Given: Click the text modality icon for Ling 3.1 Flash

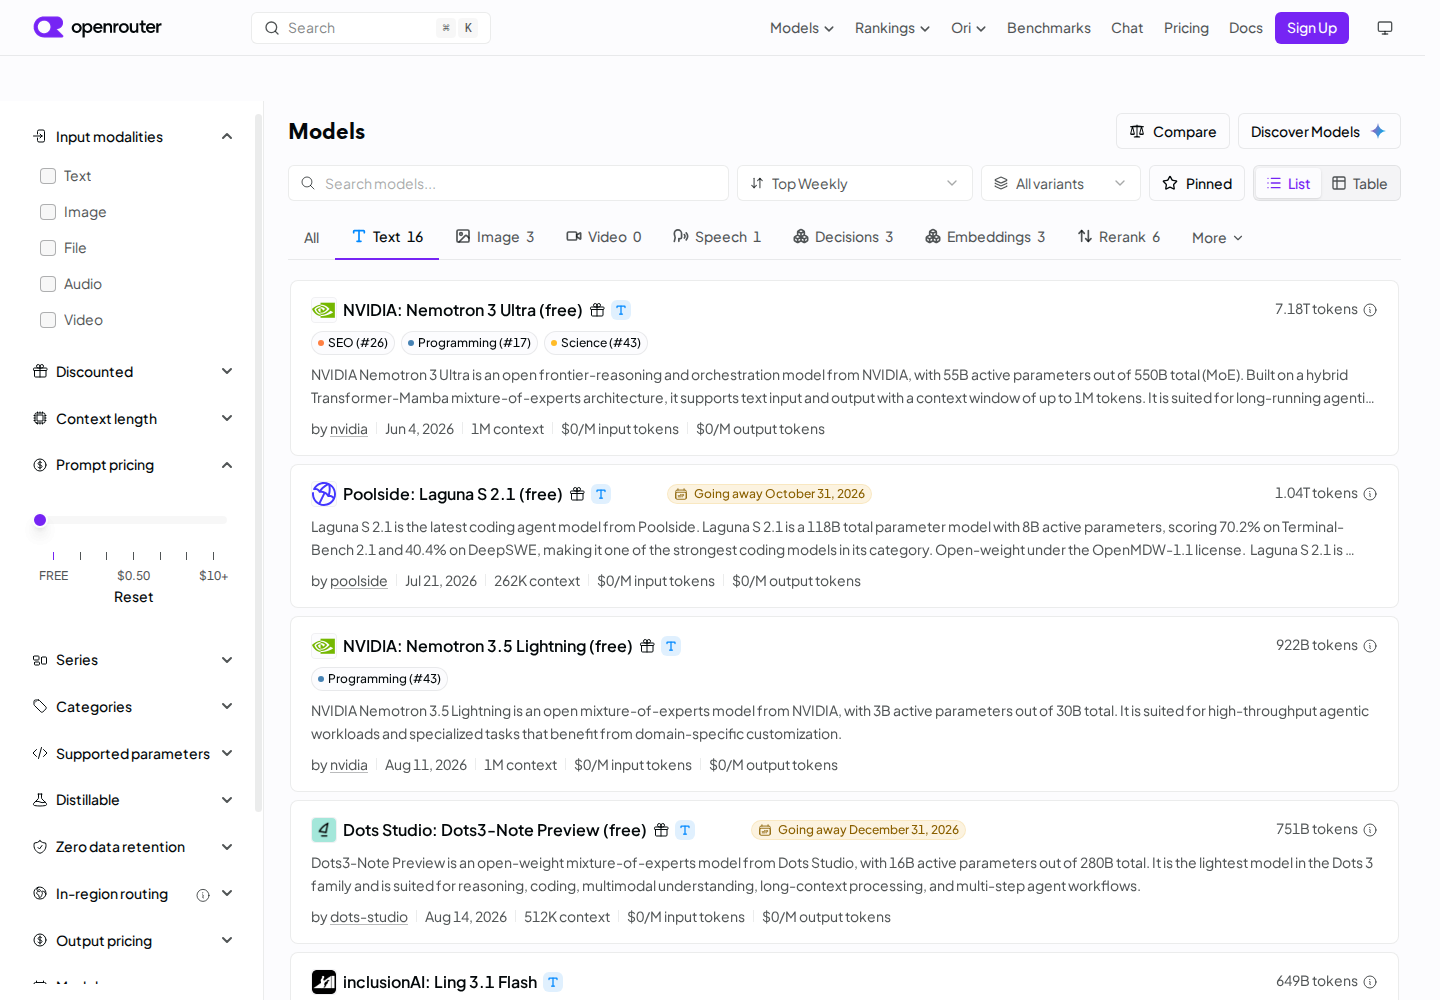Looking at the screenshot, I should point(553,982).
